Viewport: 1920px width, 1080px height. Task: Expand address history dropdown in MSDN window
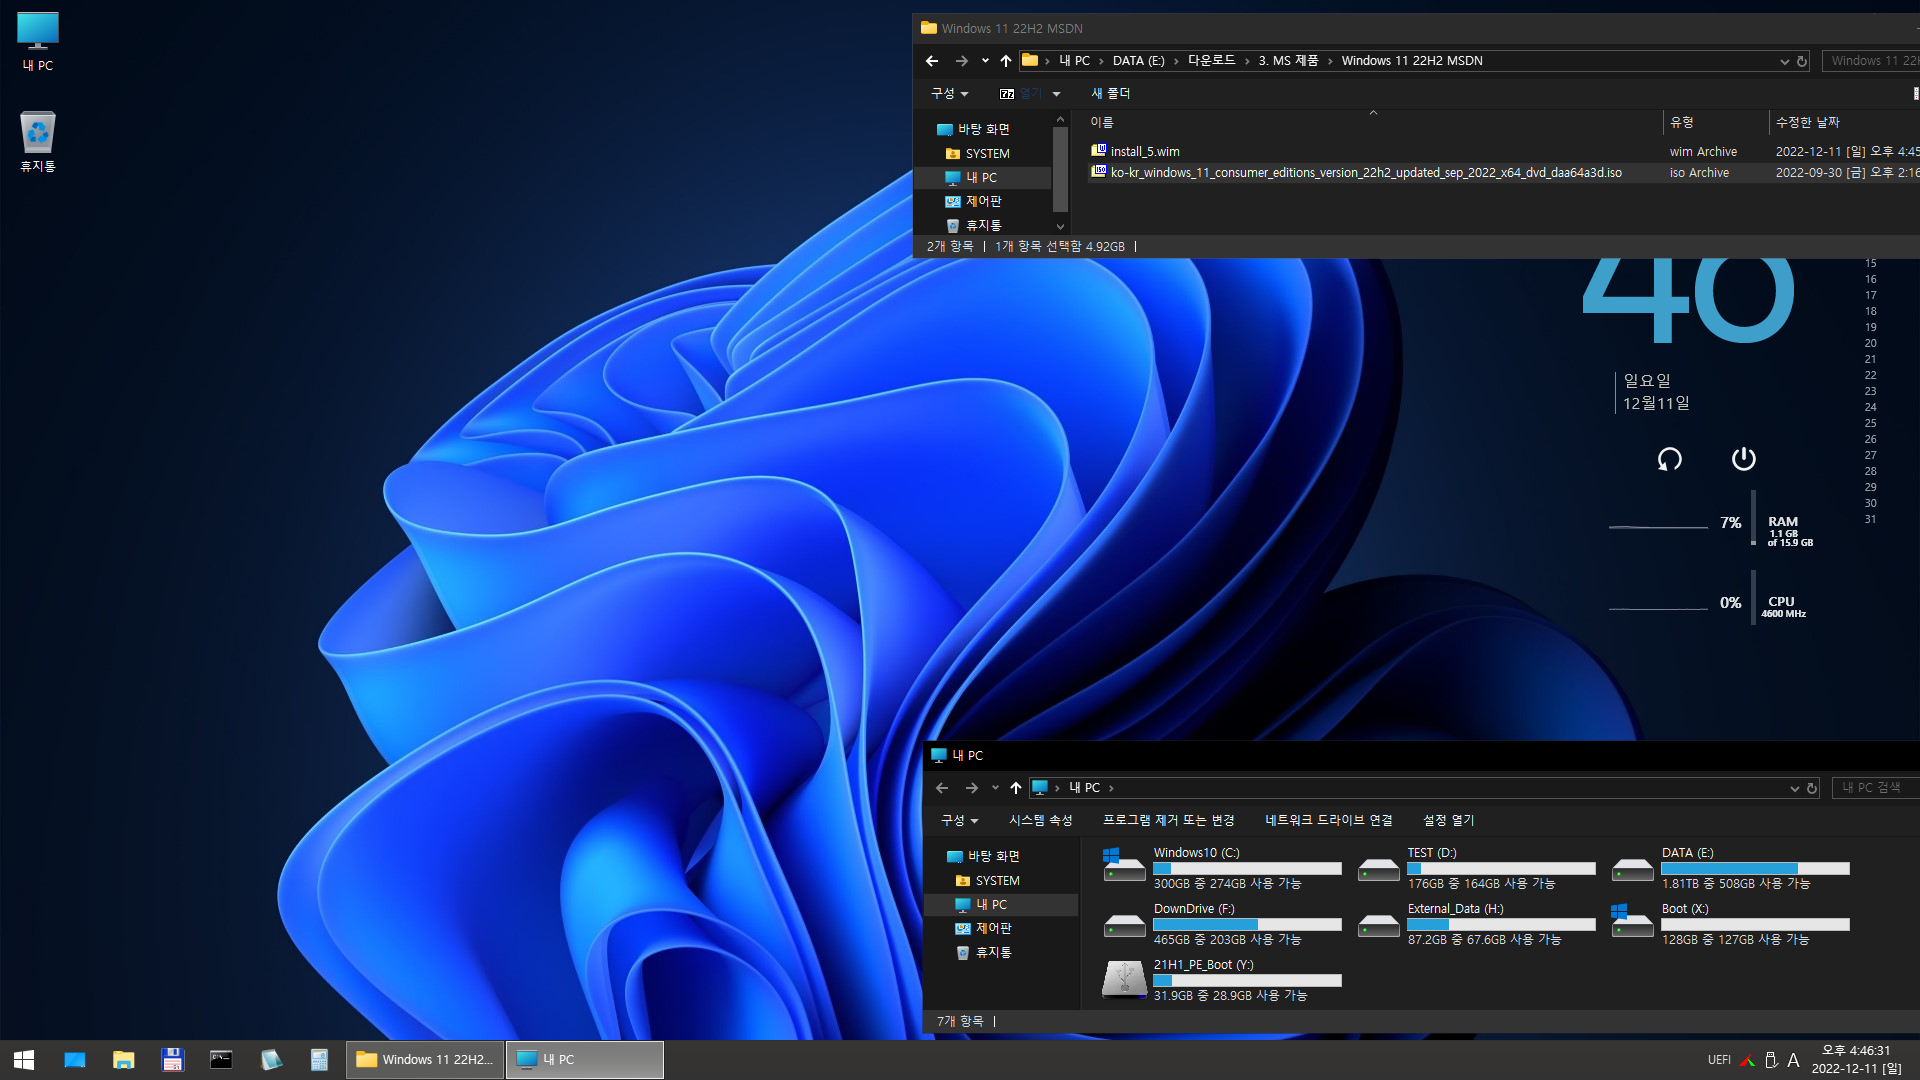1784,61
